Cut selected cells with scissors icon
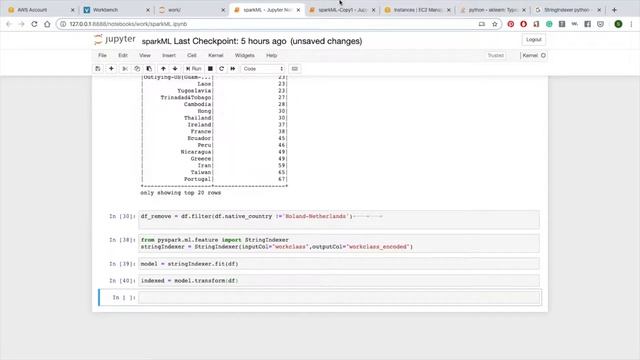The width and height of the screenshot is (640, 360). pyautogui.click(x=125, y=69)
